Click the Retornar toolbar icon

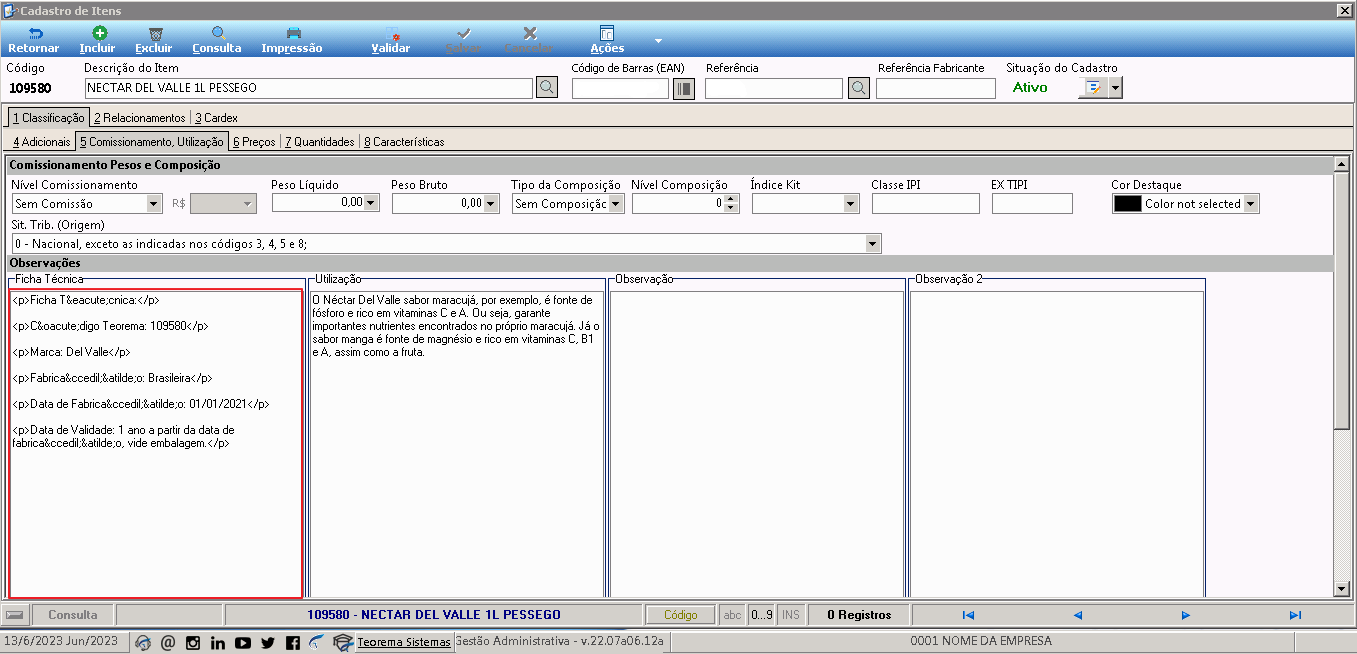click(34, 33)
